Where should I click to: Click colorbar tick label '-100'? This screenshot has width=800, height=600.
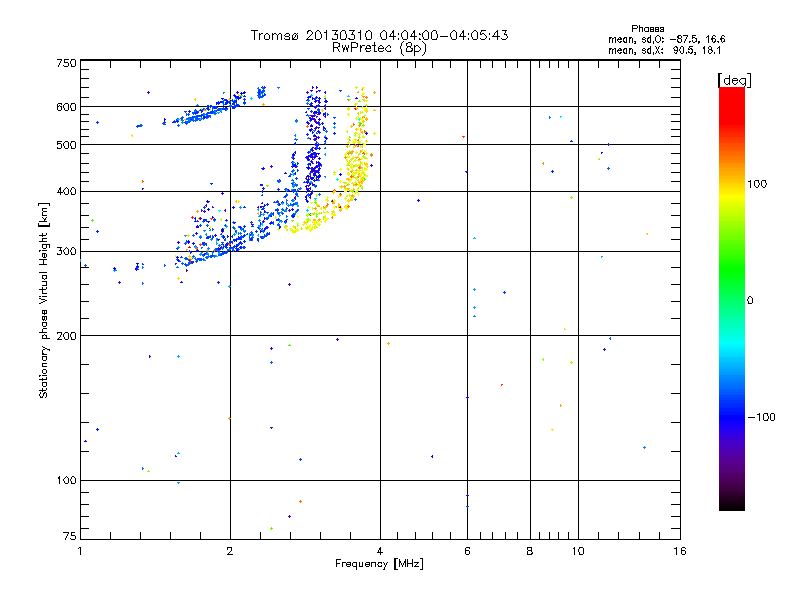pos(761,417)
